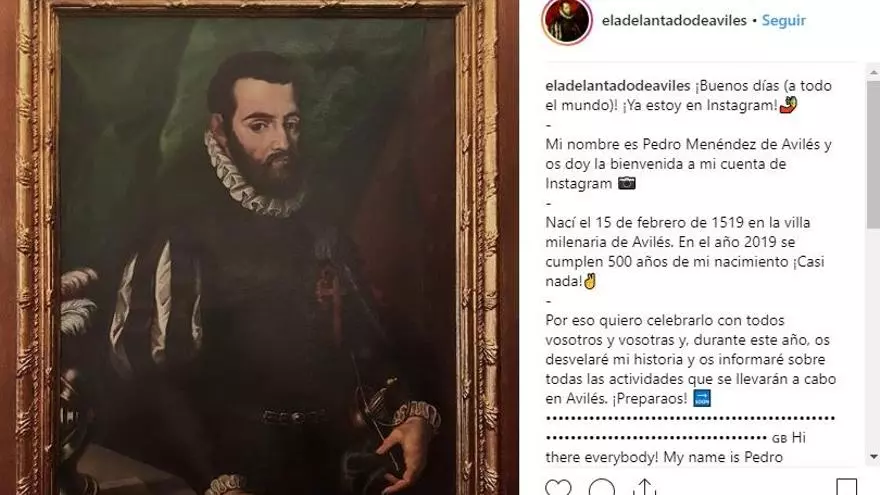Click the caption scrollbar up arrow
This screenshot has height=495, width=880.
(x=873, y=72)
